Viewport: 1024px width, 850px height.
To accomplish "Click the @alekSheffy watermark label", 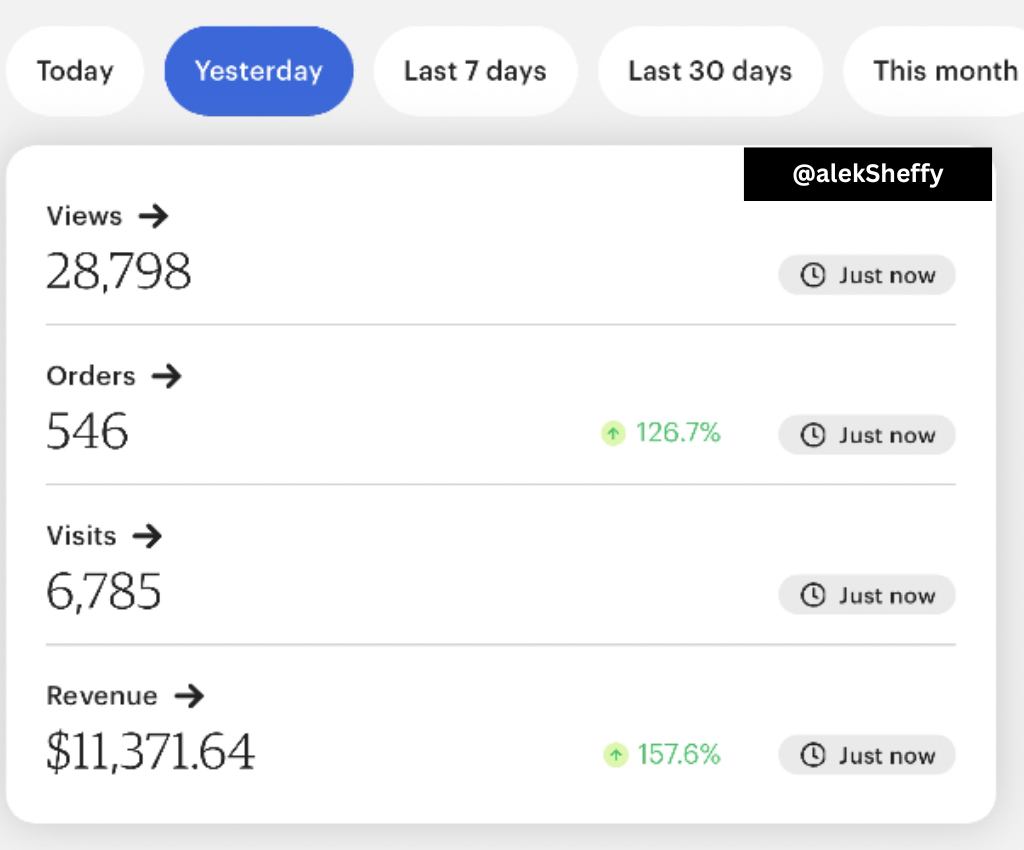I will (x=867, y=174).
